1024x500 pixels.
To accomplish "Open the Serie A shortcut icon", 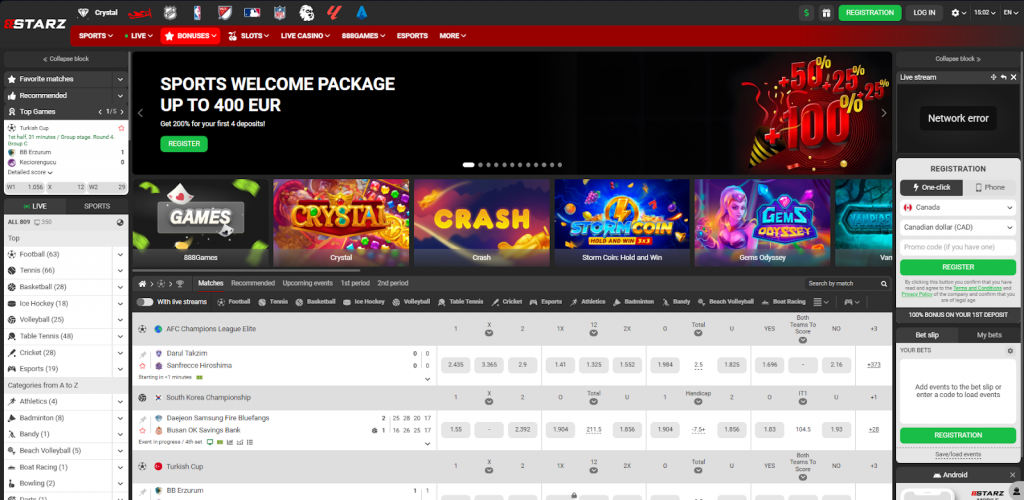I will (x=362, y=12).
